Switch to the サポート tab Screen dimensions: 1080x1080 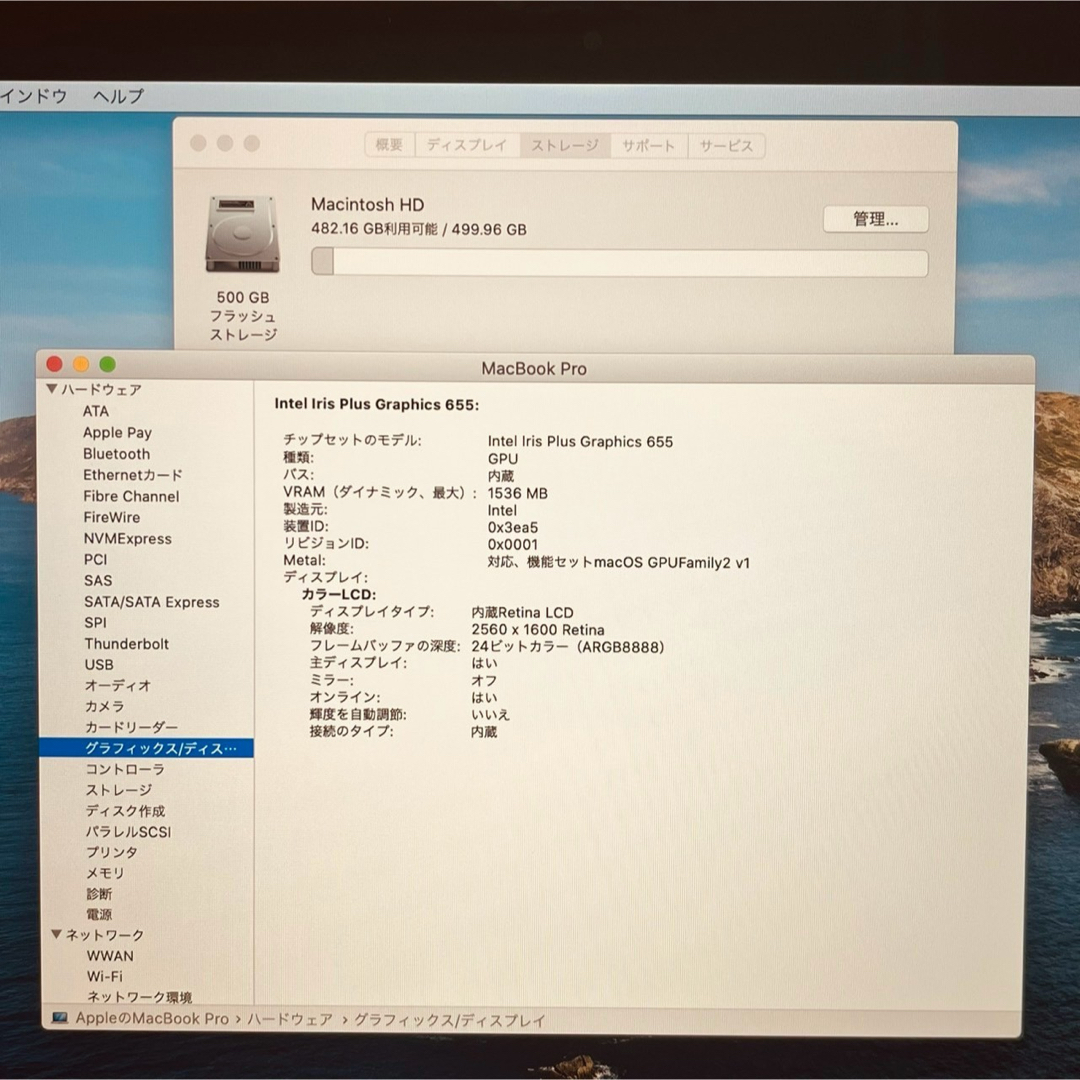click(649, 145)
